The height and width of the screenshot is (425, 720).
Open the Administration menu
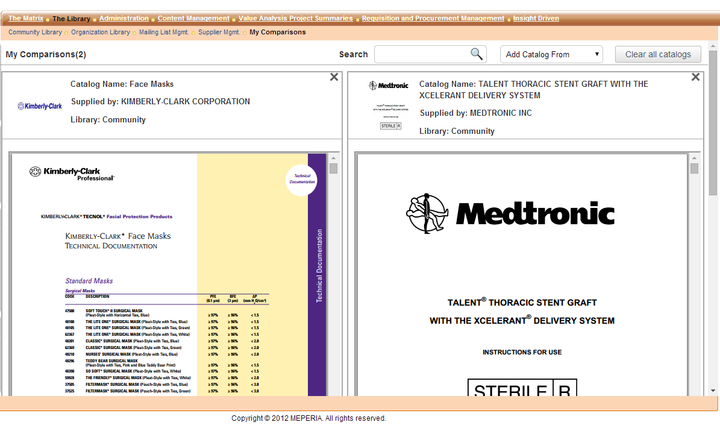(124, 18)
